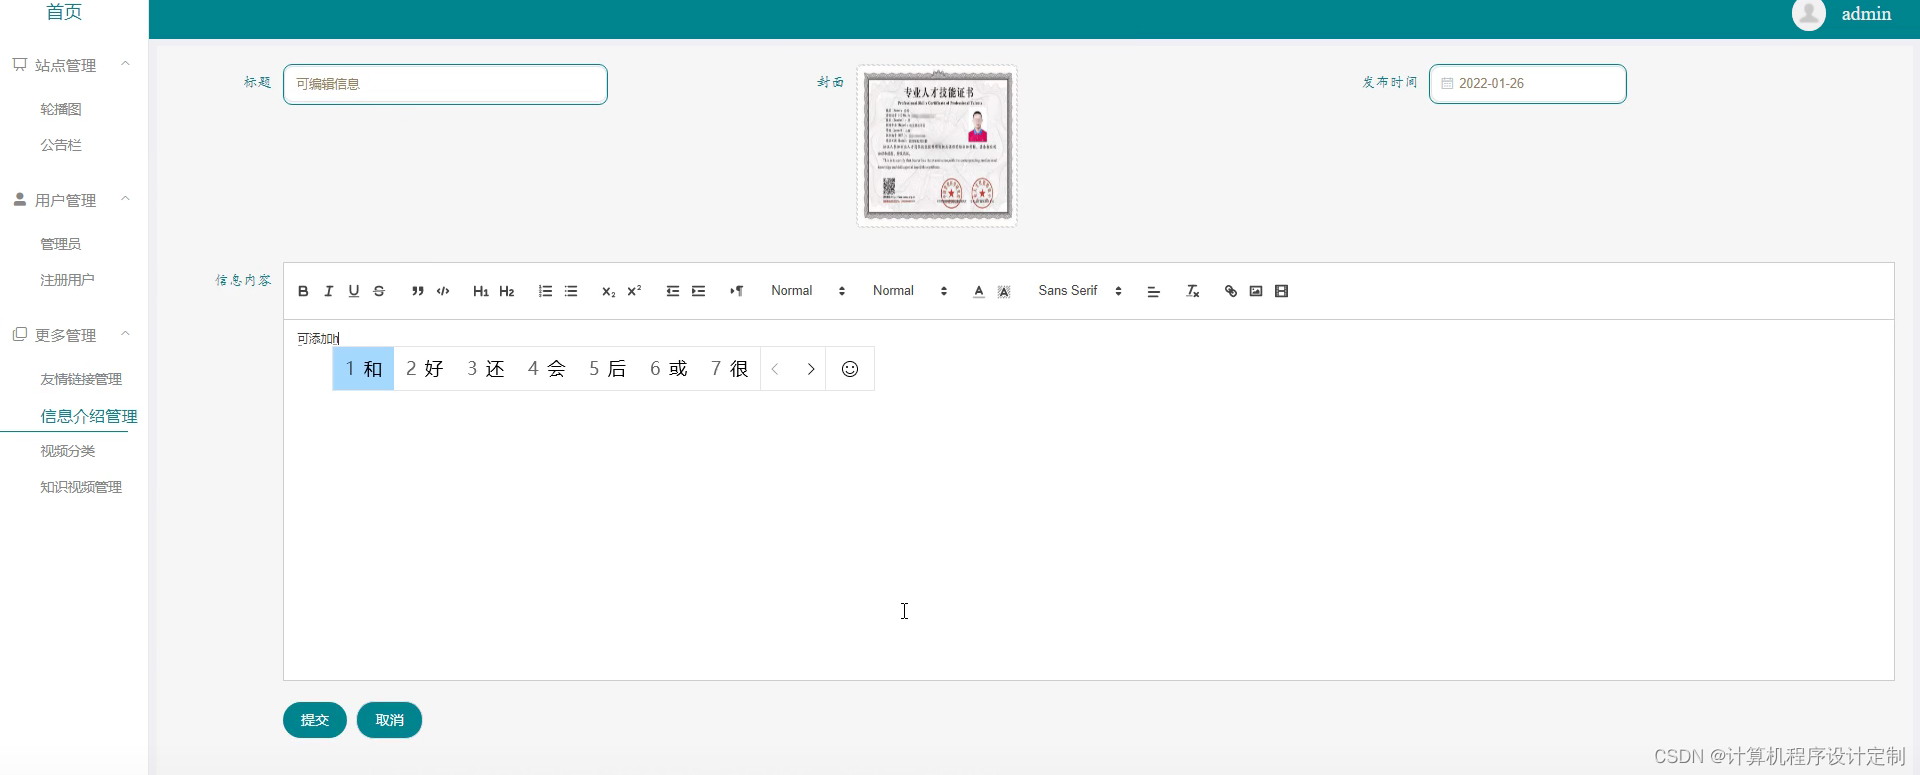Toggle bold formatting in editor toolbar

tap(303, 291)
